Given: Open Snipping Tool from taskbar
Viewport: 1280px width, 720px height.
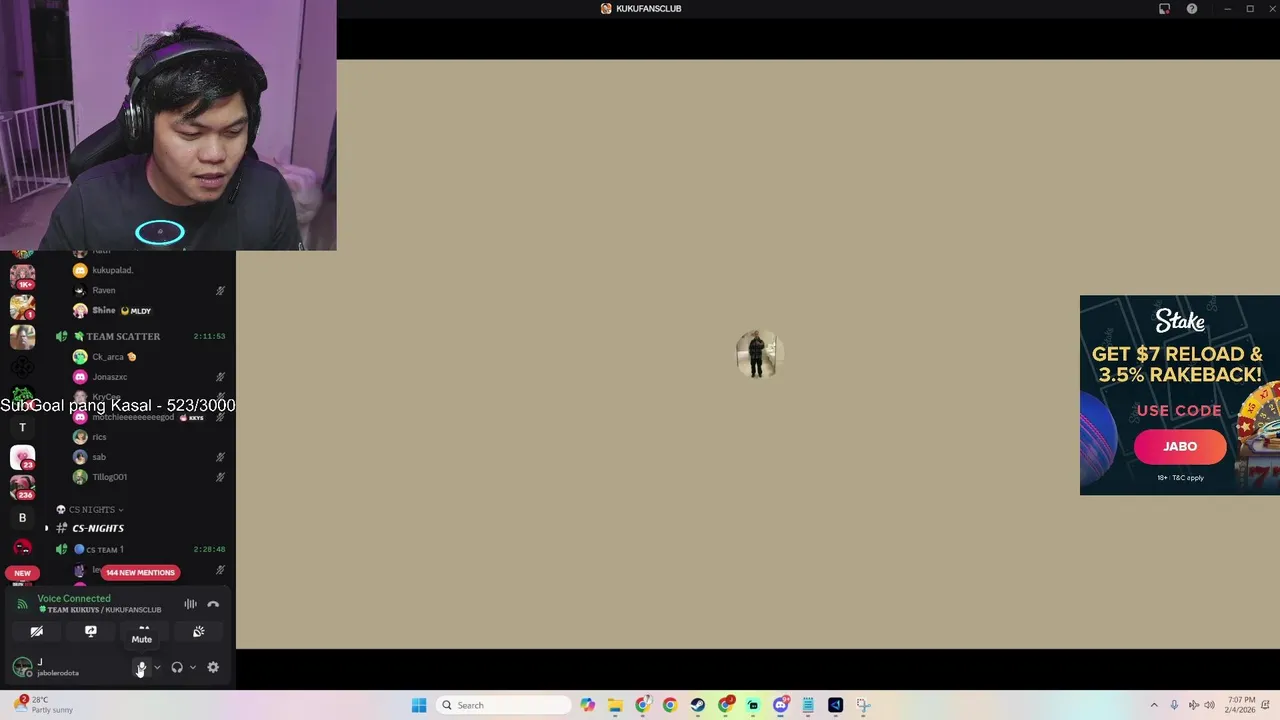Looking at the screenshot, I should (x=864, y=705).
